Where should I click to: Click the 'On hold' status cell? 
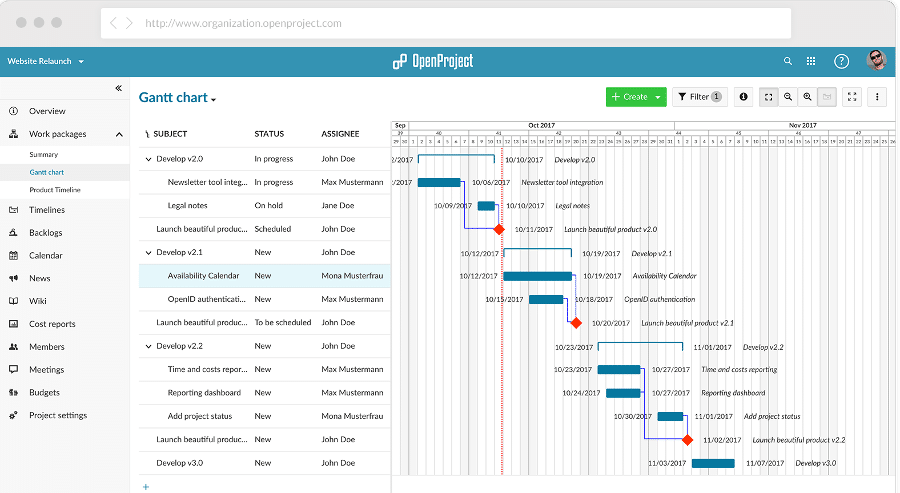[x=269, y=205]
